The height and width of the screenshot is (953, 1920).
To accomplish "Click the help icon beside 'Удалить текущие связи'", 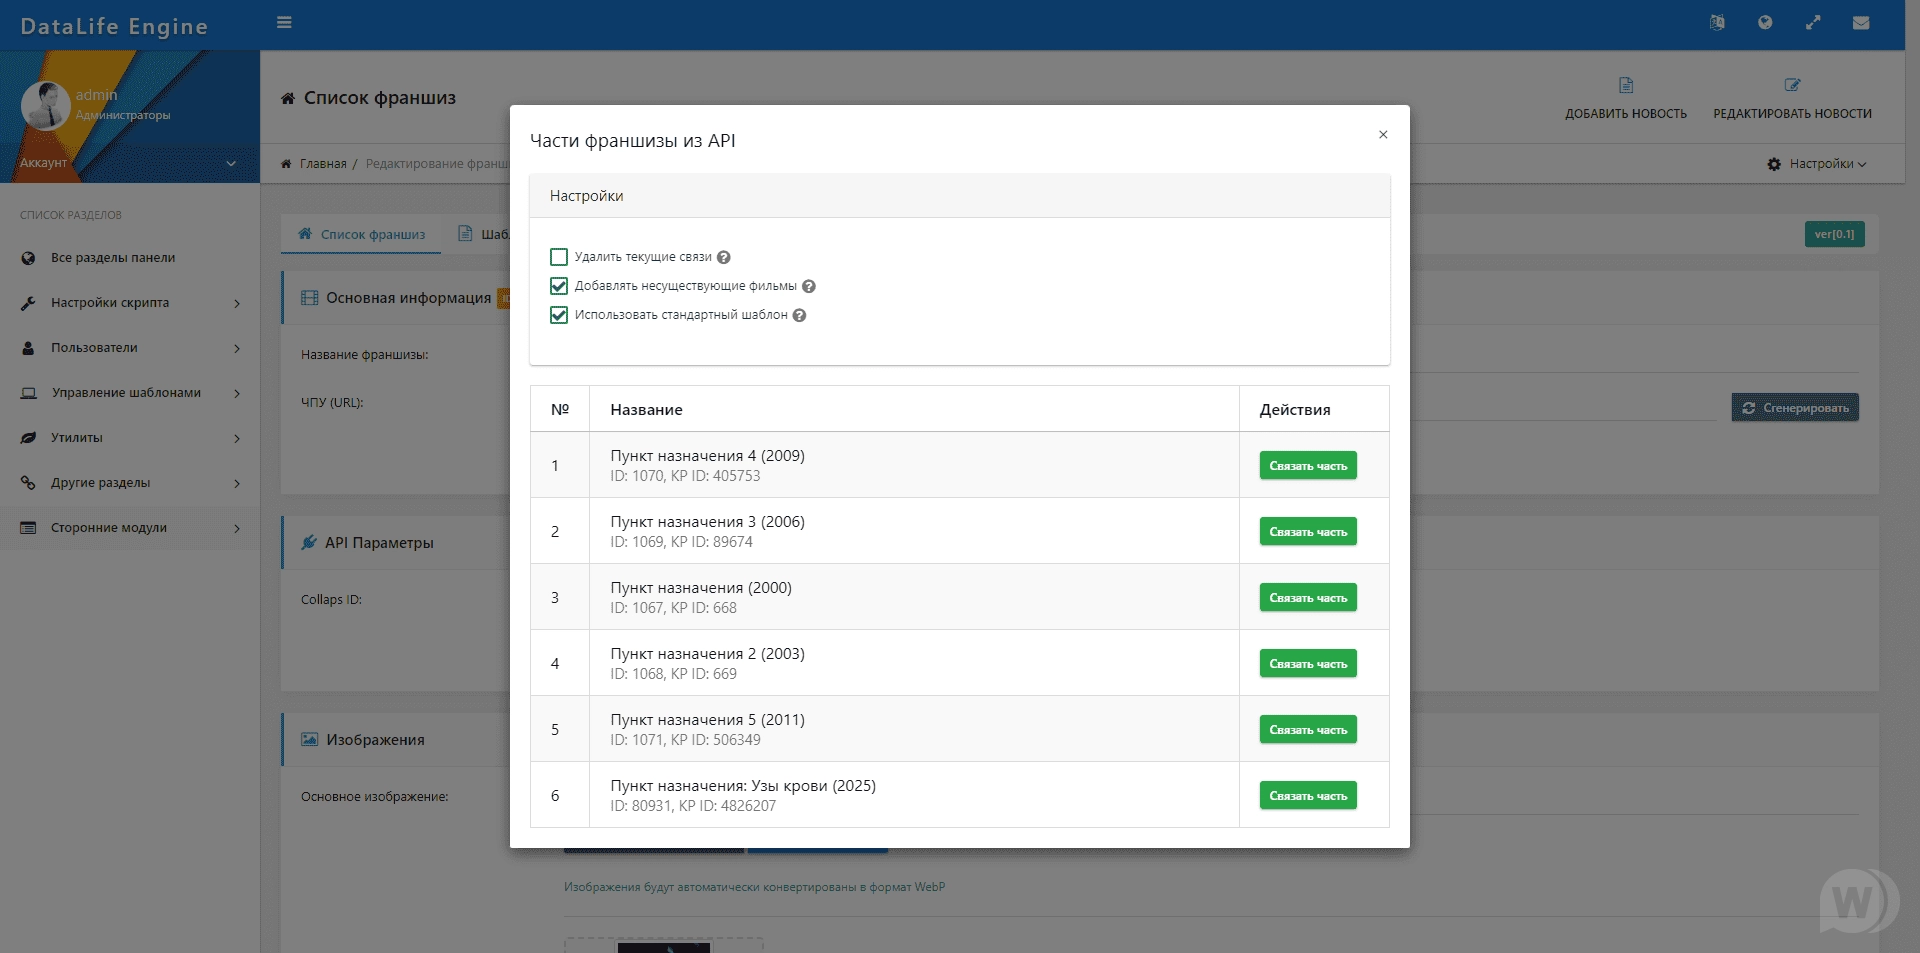I will click(724, 258).
